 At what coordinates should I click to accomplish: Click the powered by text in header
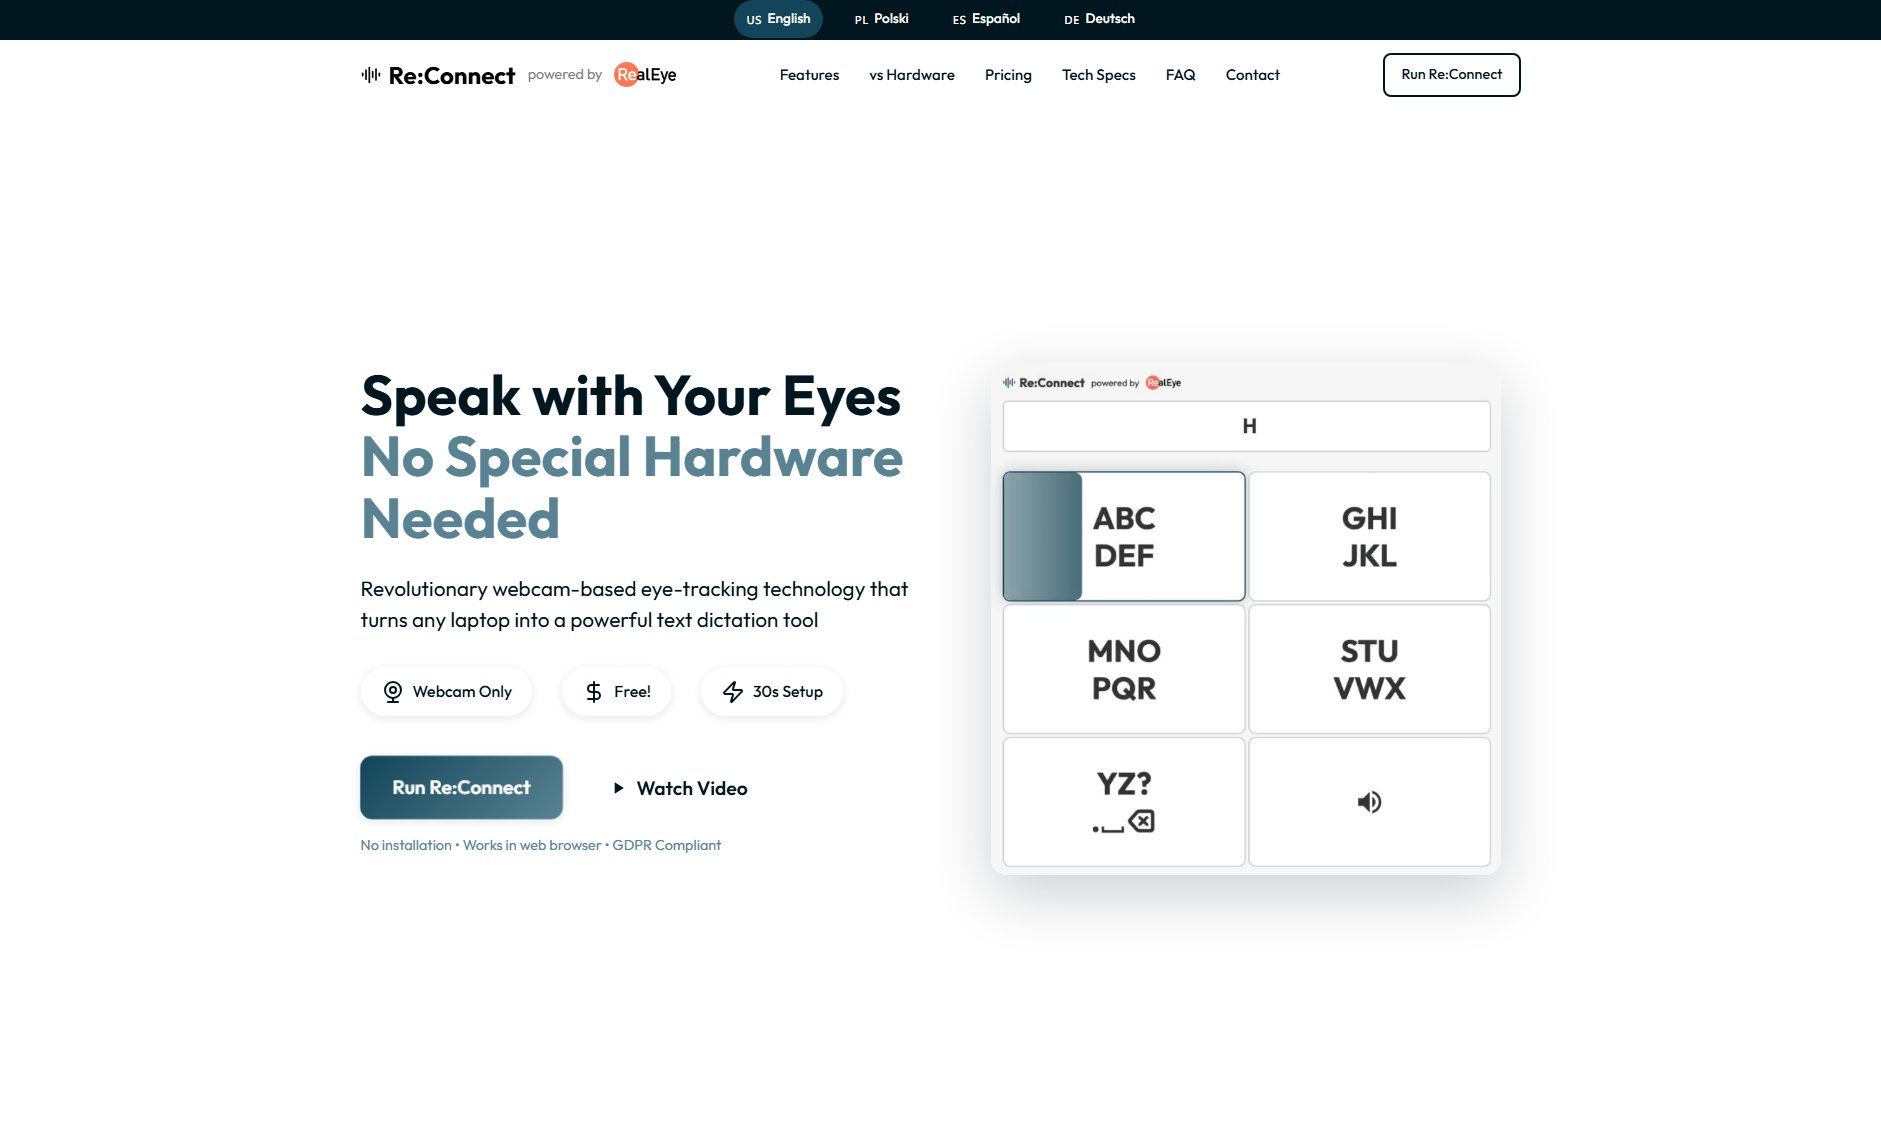click(565, 75)
